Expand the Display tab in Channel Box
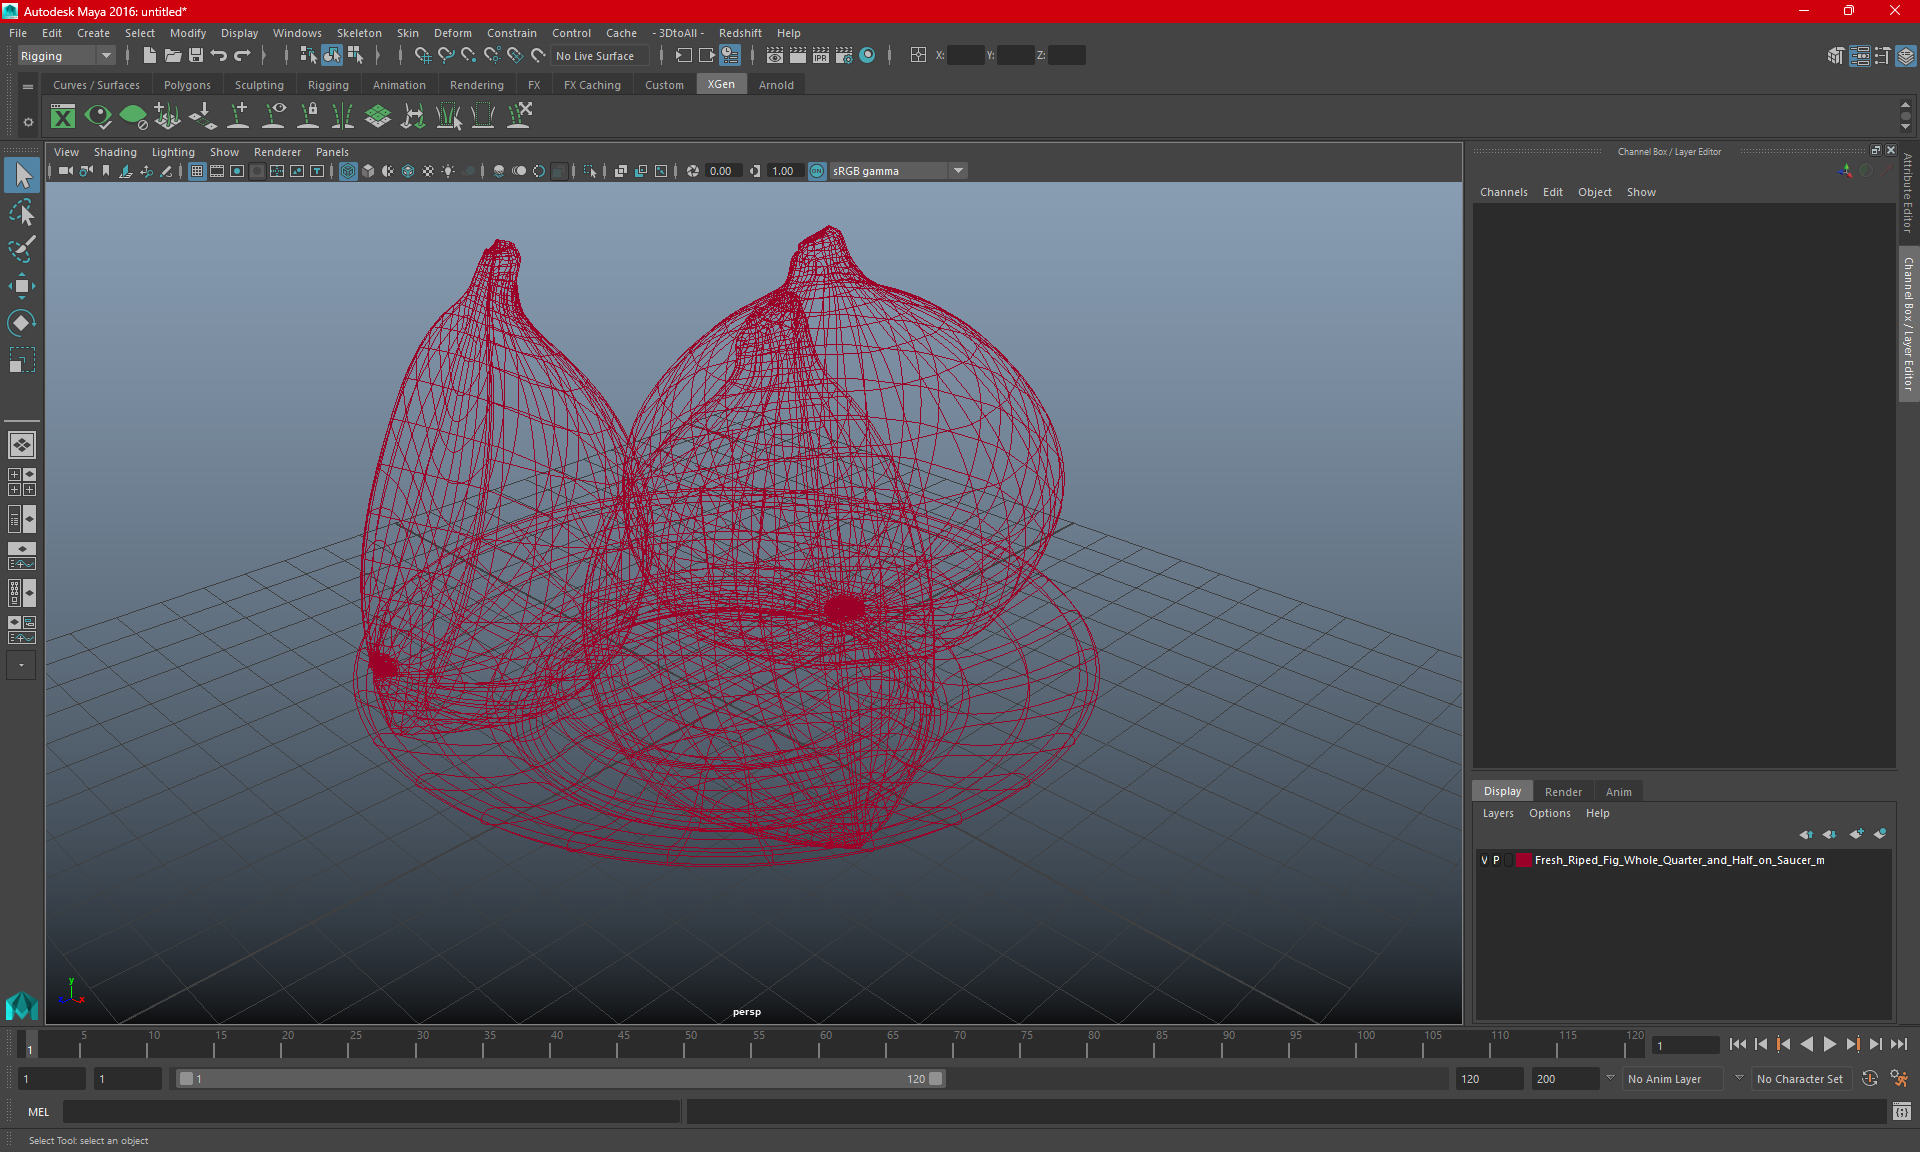Image resolution: width=1920 pixels, height=1152 pixels. 1504,790
